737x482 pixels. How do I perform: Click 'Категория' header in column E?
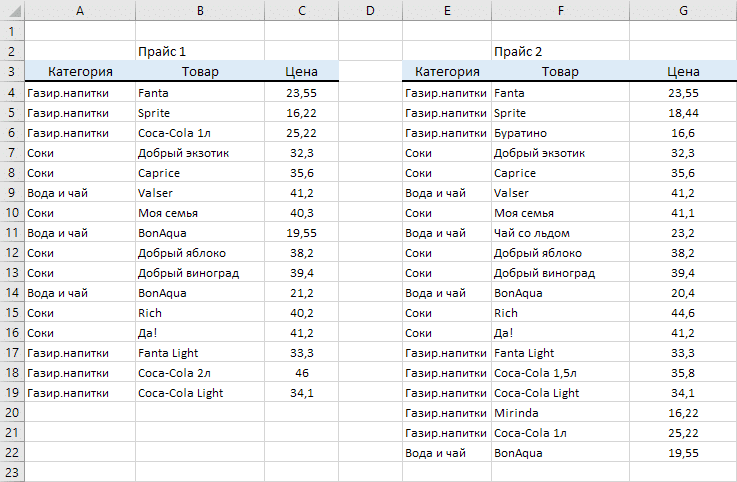point(447,71)
